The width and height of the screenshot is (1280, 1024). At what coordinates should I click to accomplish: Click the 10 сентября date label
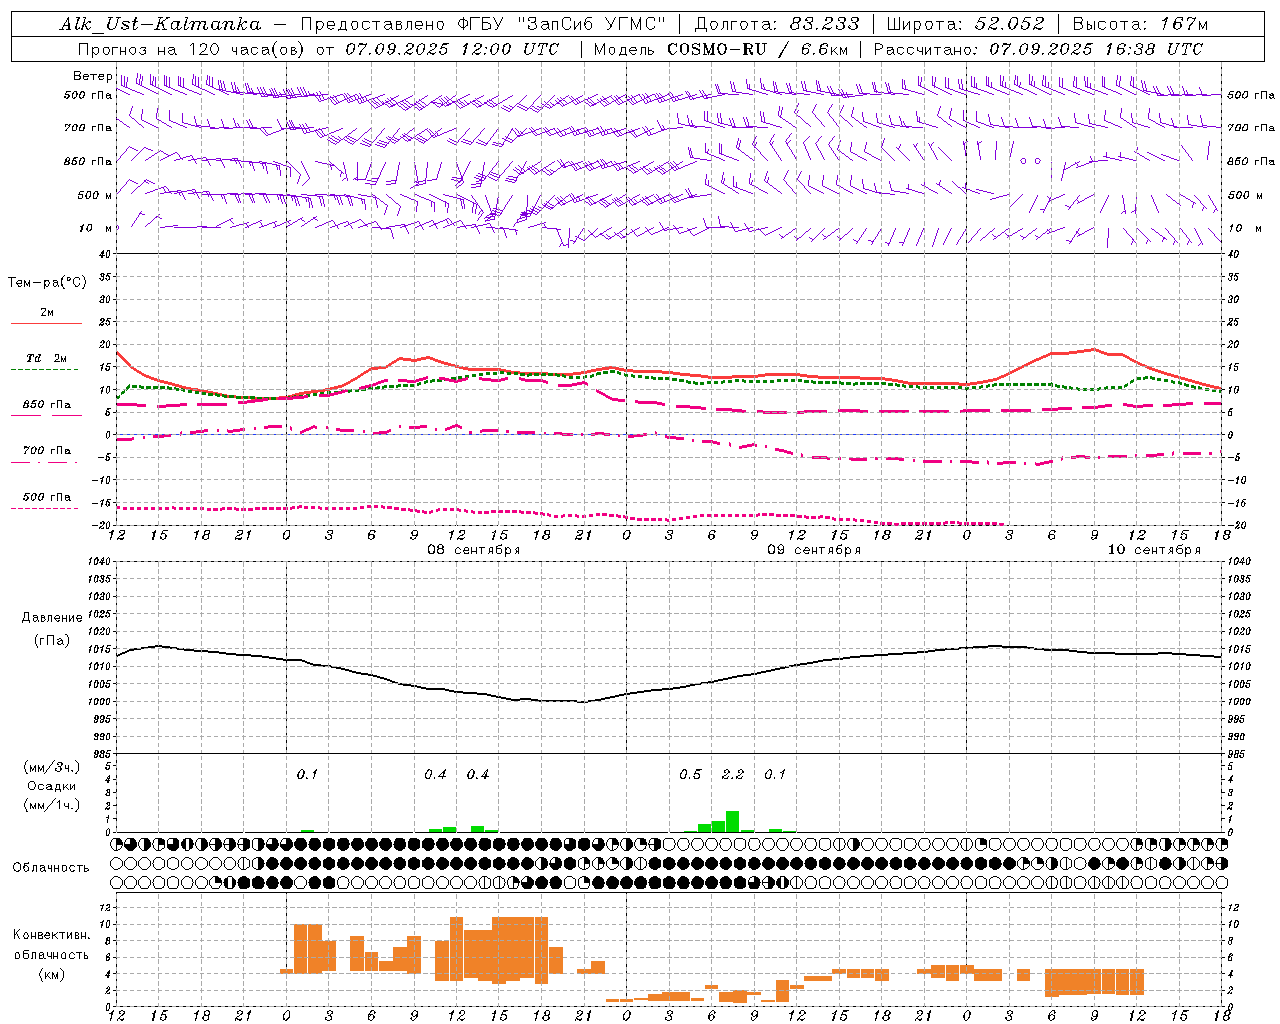coord(1154,550)
